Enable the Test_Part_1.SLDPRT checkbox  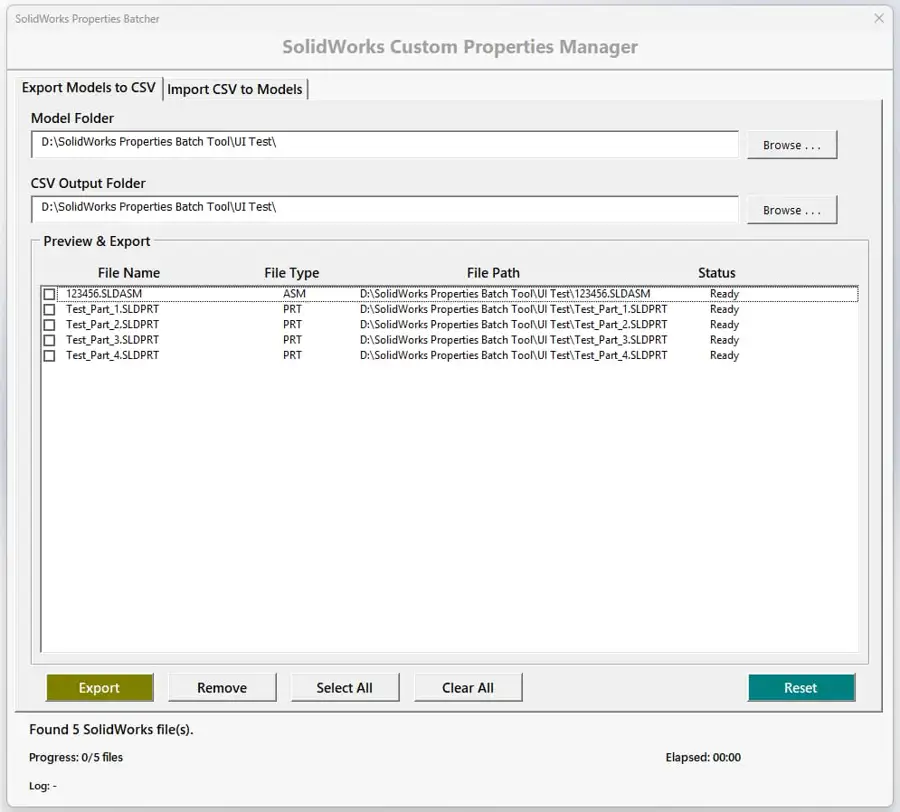click(x=49, y=309)
